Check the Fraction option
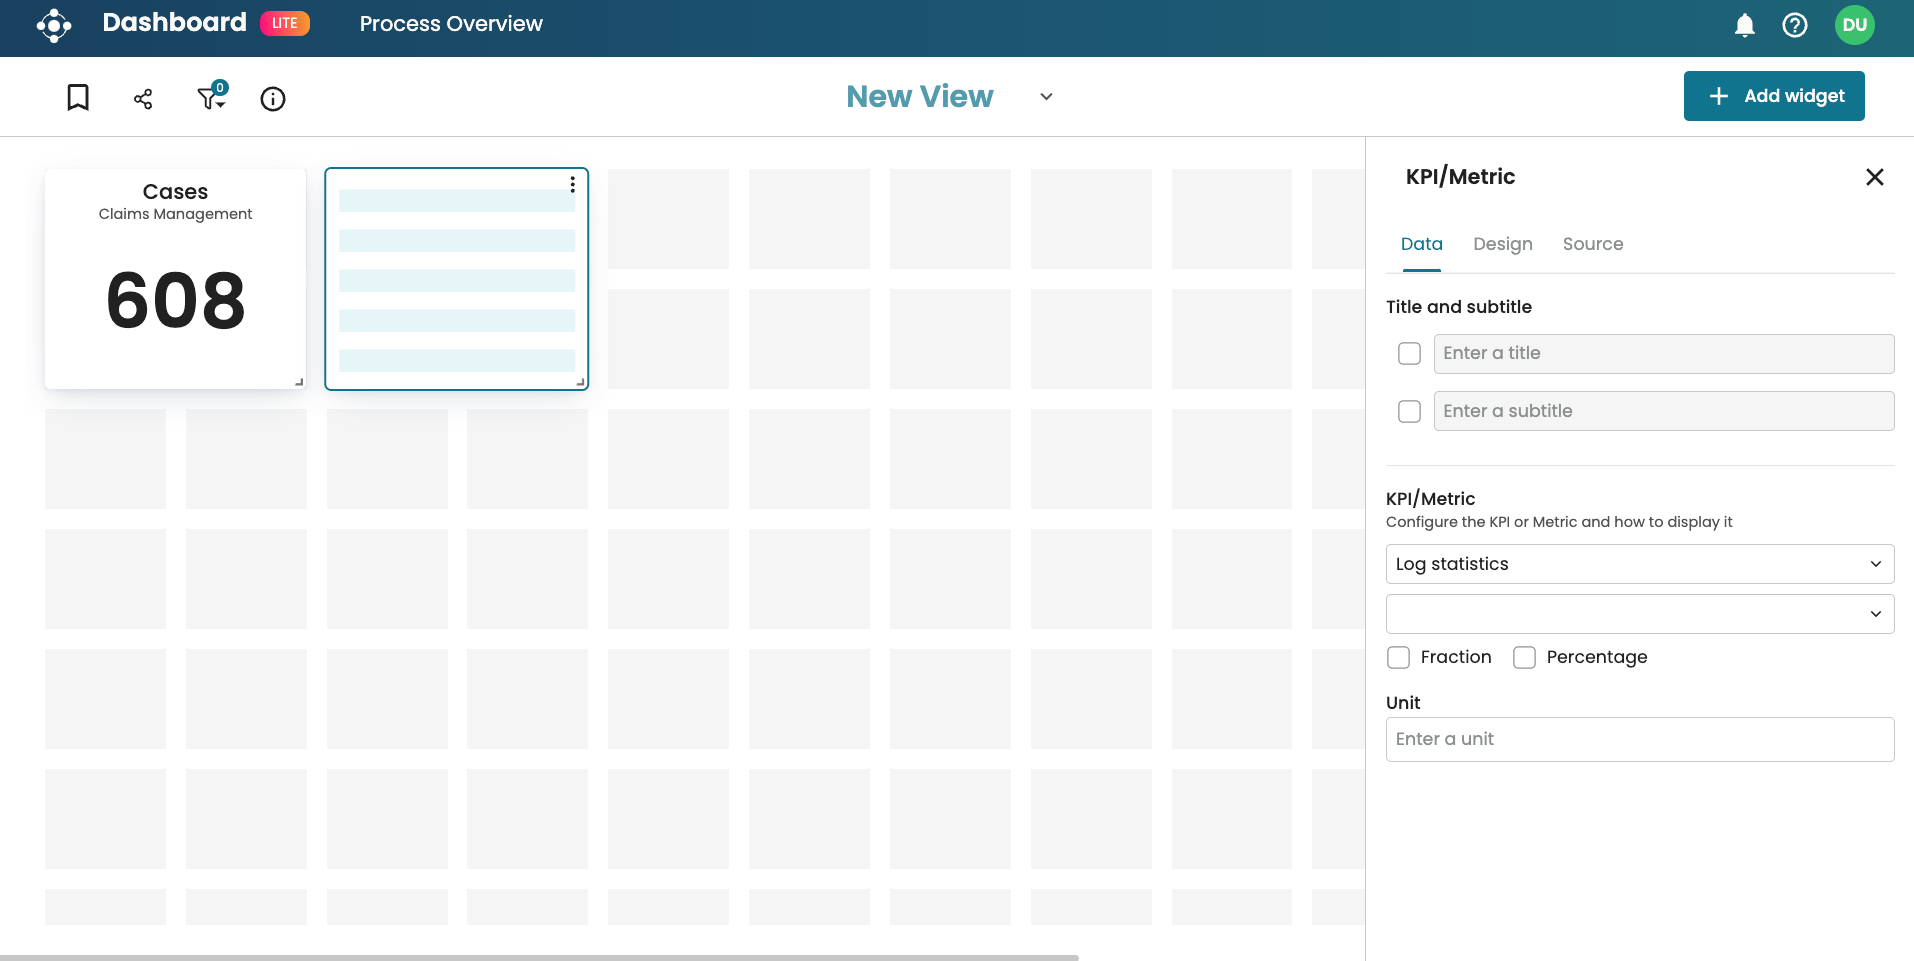The height and width of the screenshot is (961, 1914). tap(1398, 657)
